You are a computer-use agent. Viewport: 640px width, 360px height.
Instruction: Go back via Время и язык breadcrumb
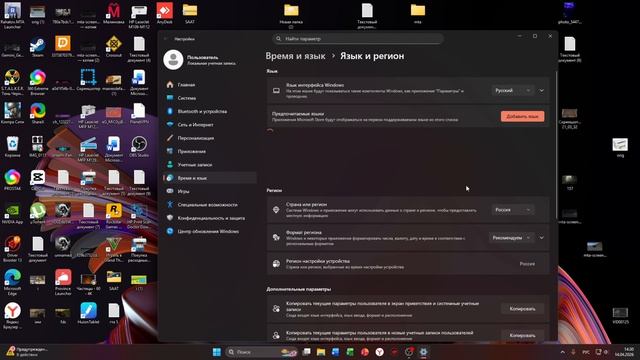coord(296,56)
